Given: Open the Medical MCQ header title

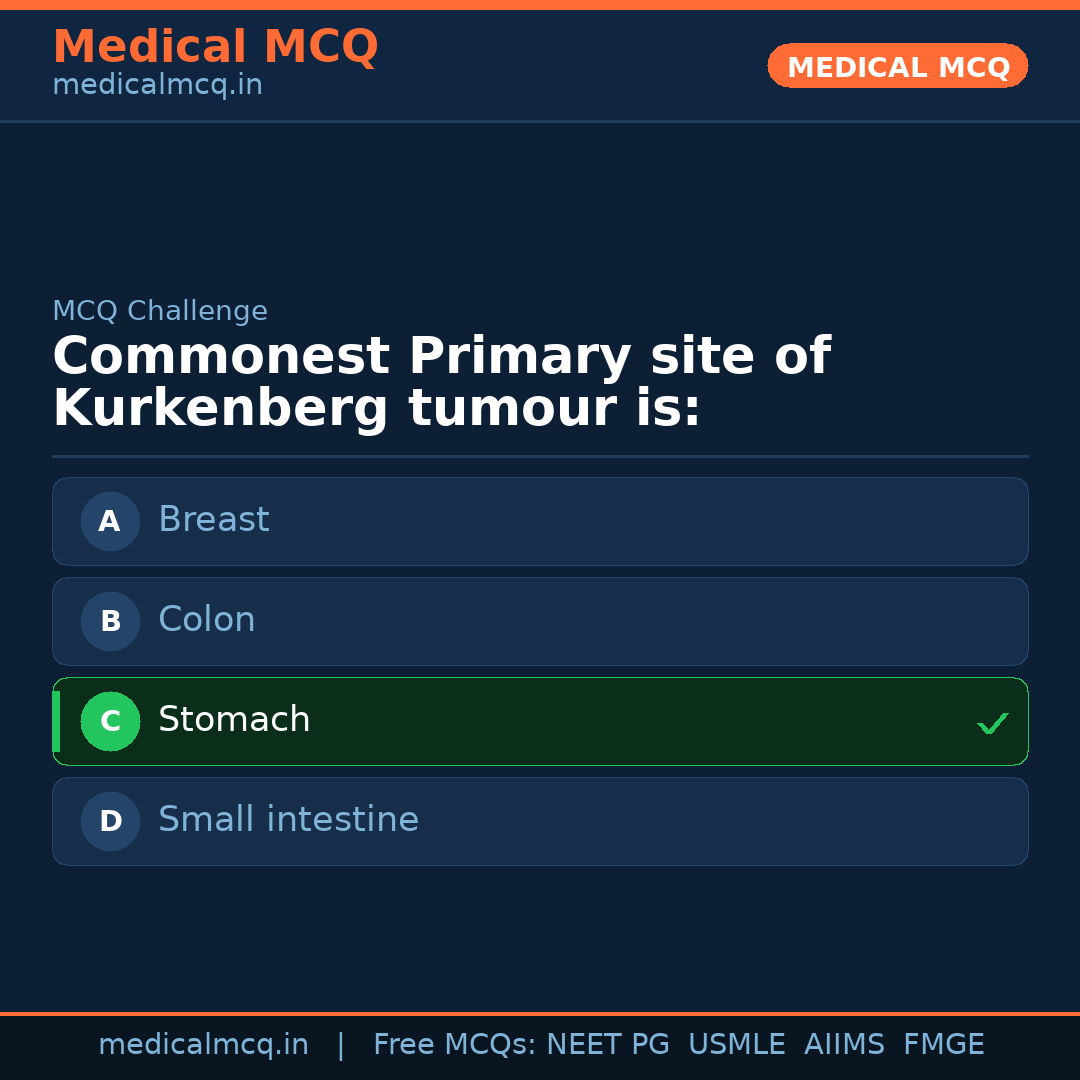Looking at the screenshot, I should [x=215, y=47].
